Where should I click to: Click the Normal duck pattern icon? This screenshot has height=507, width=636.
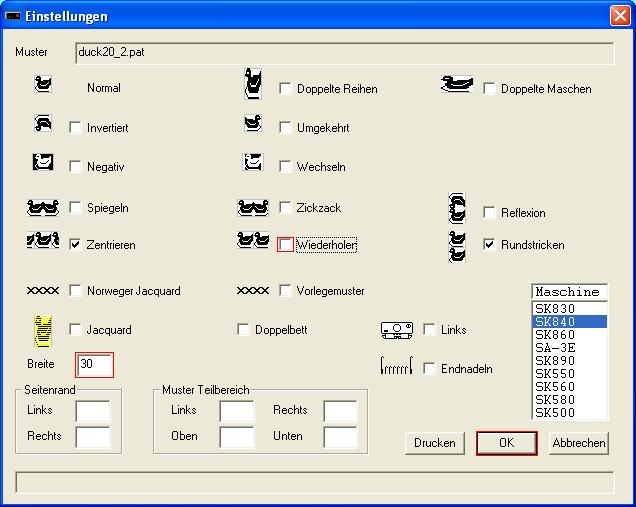tap(43, 84)
